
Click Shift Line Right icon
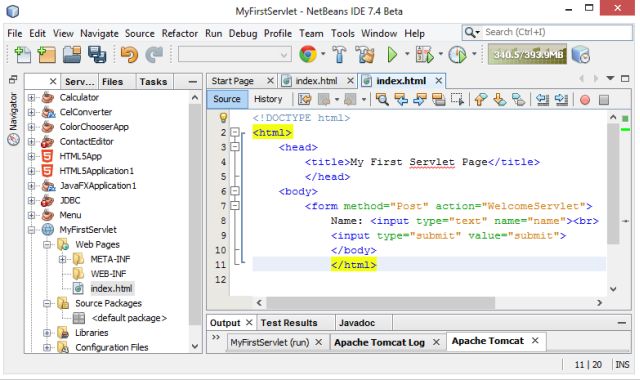(561, 99)
